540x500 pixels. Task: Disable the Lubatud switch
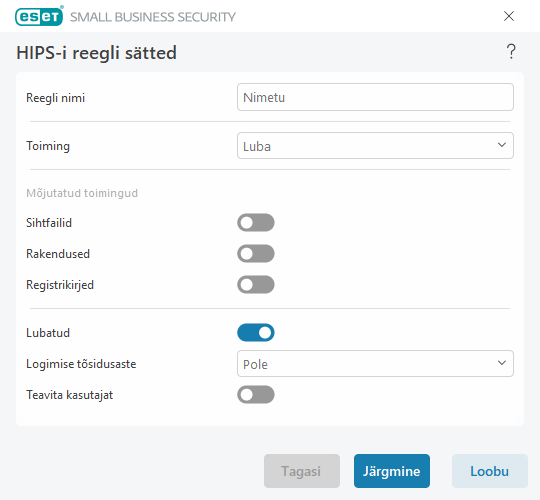256,333
